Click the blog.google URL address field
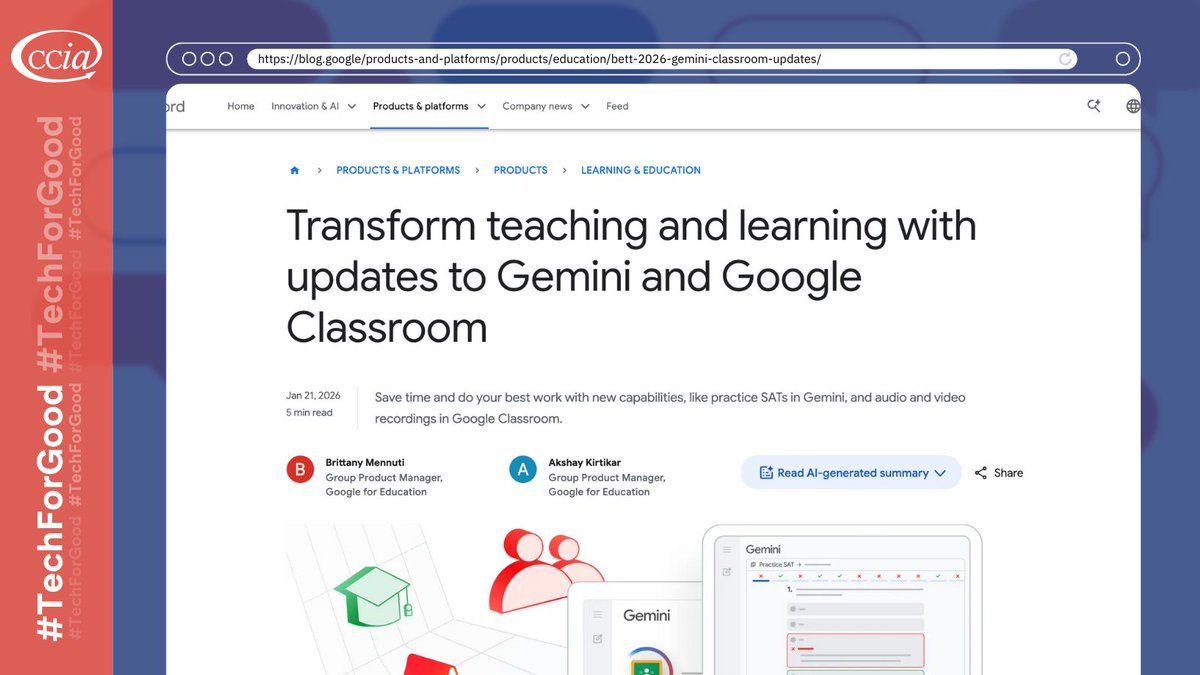 [664, 59]
